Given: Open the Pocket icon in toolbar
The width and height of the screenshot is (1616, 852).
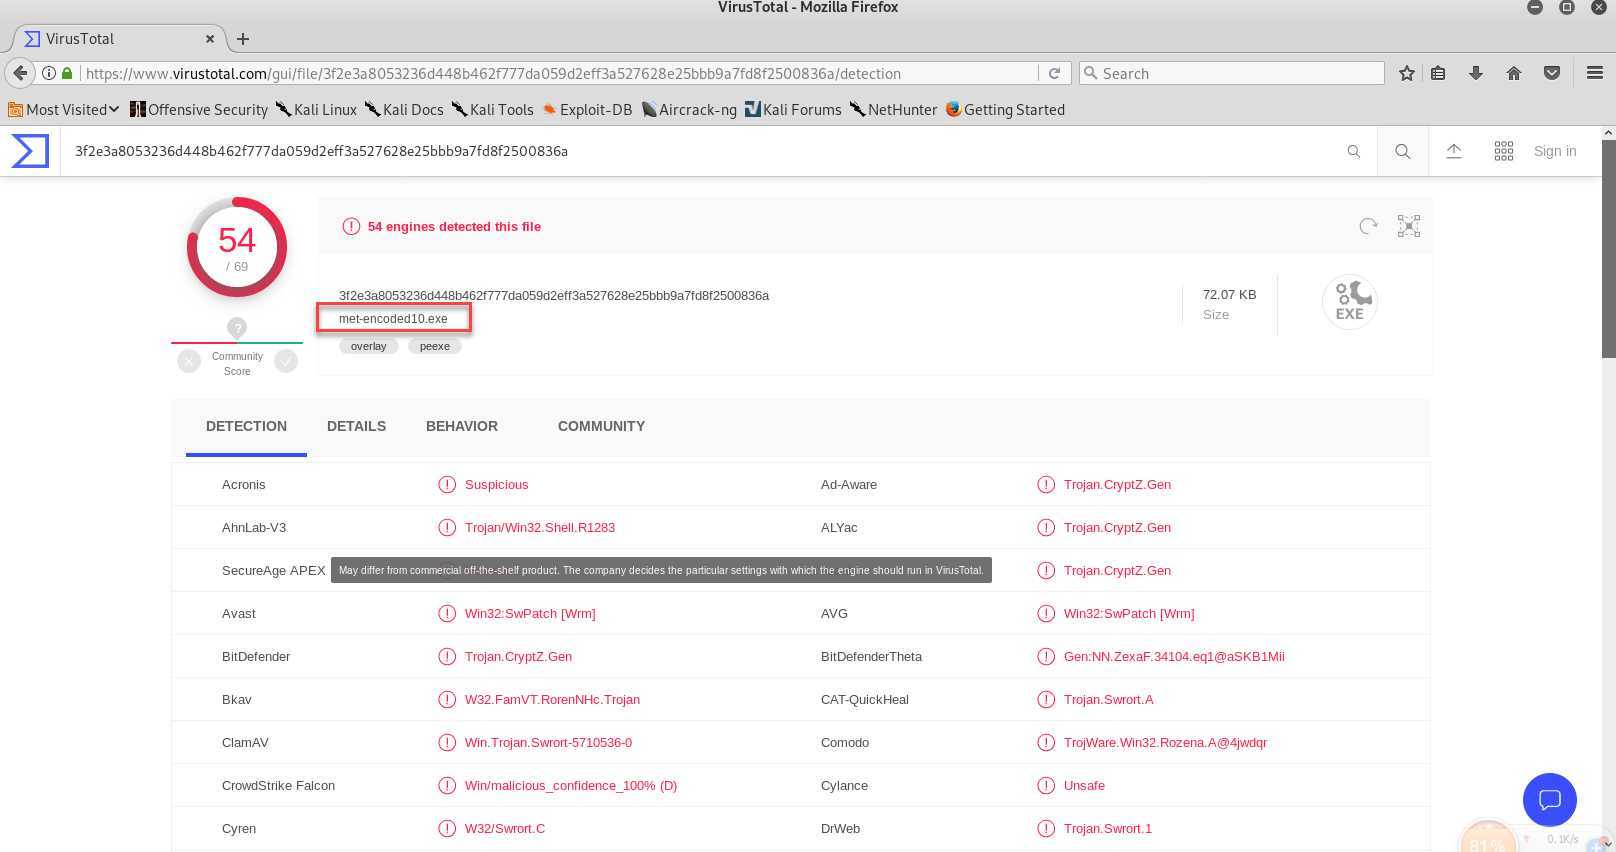Looking at the screenshot, I should point(1552,73).
